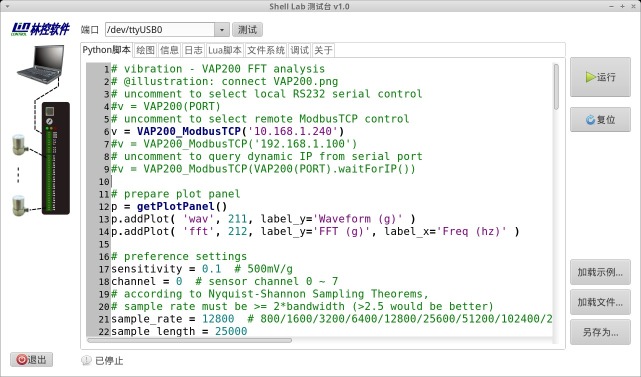Switch to the 关于 about tab
Image resolution: width=641 pixels, height=377 pixels.
point(323,50)
